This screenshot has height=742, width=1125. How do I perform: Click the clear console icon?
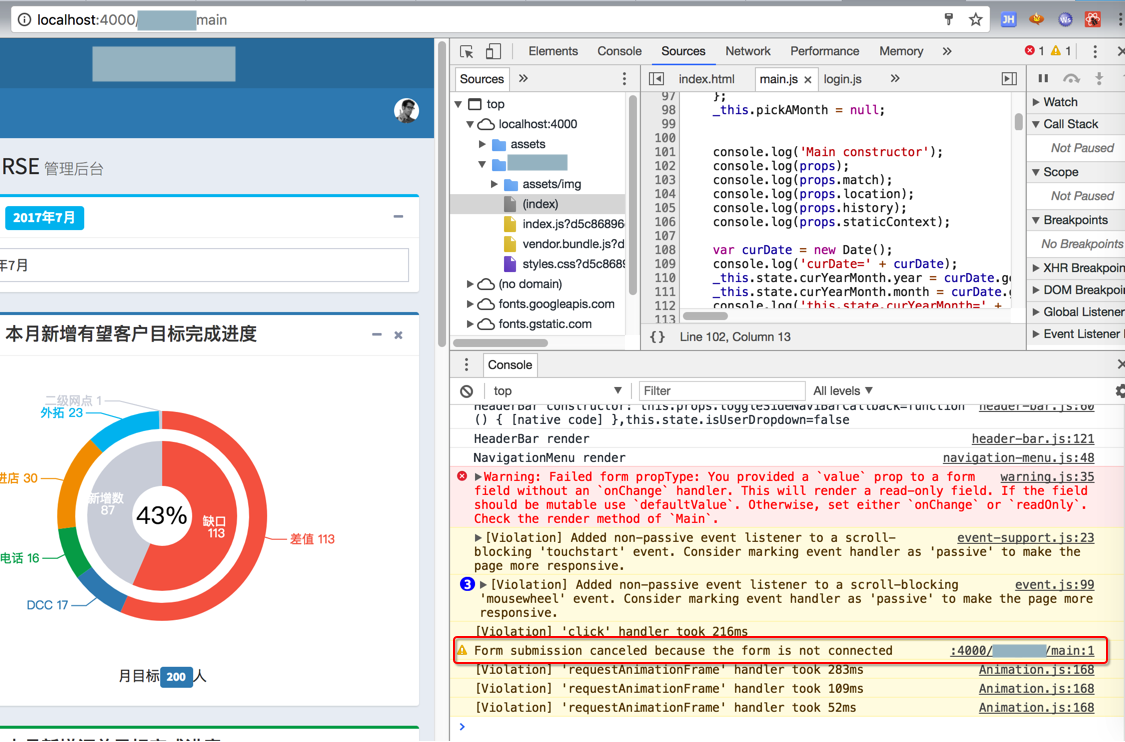click(467, 391)
